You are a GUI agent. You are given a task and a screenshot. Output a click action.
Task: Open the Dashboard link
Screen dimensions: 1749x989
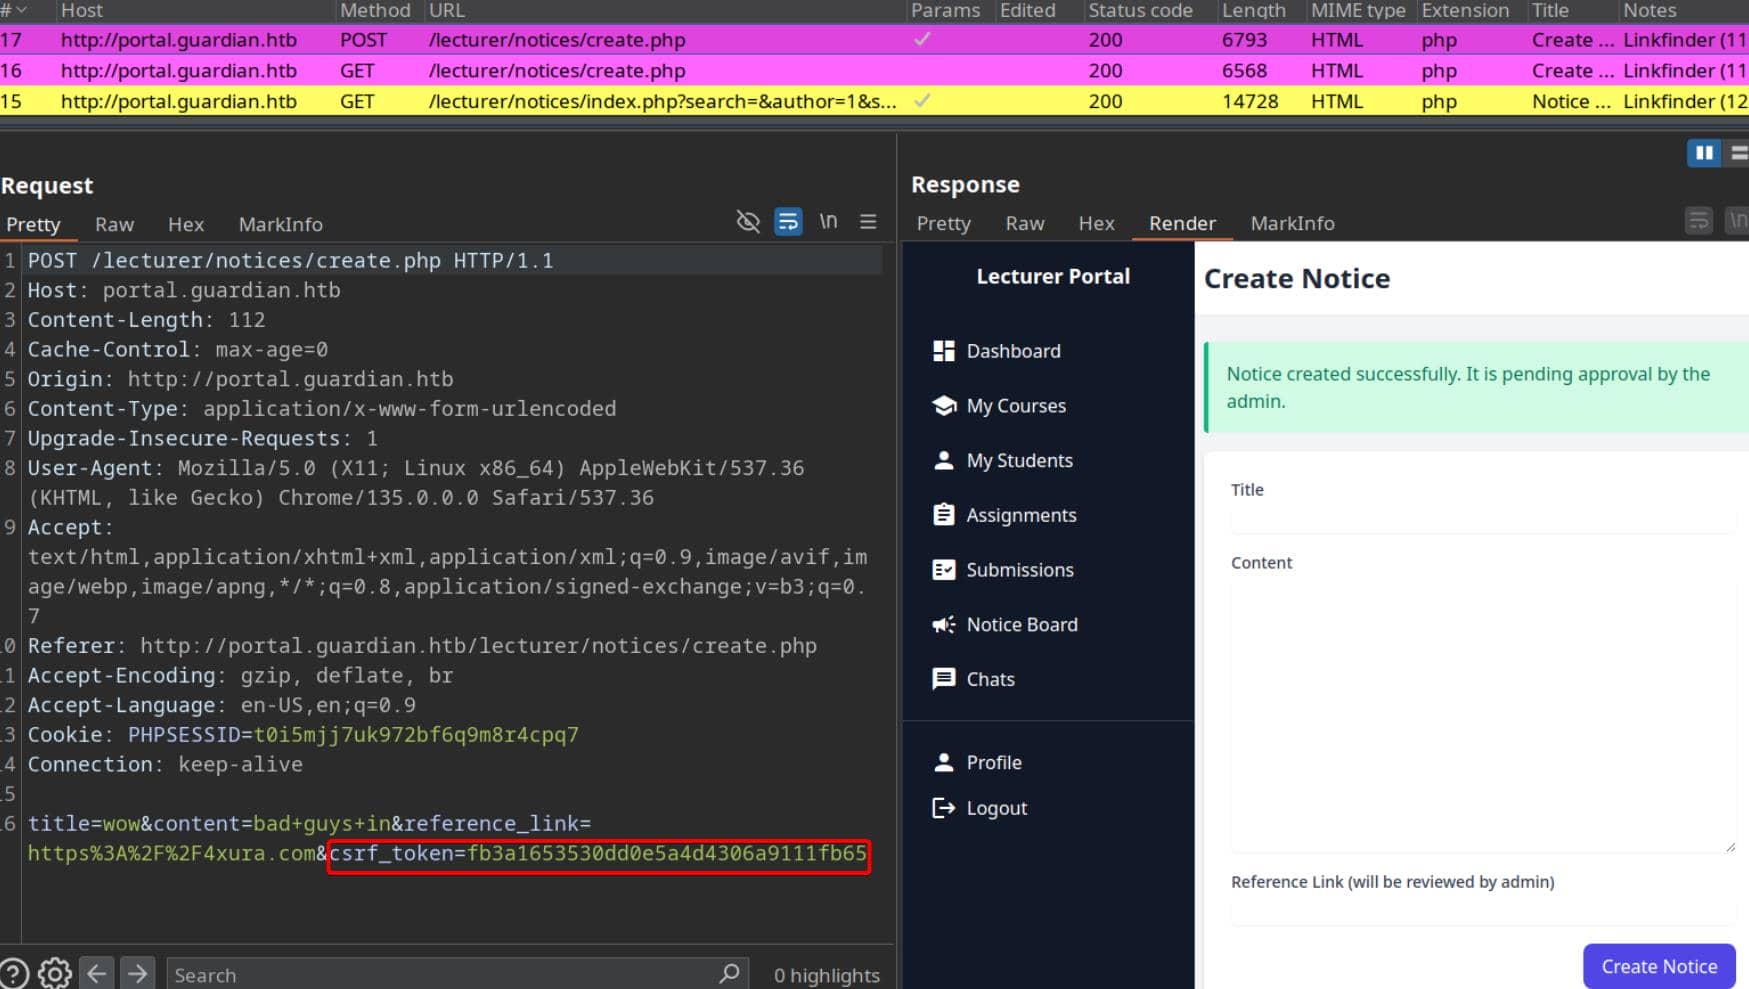pos(1013,351)
